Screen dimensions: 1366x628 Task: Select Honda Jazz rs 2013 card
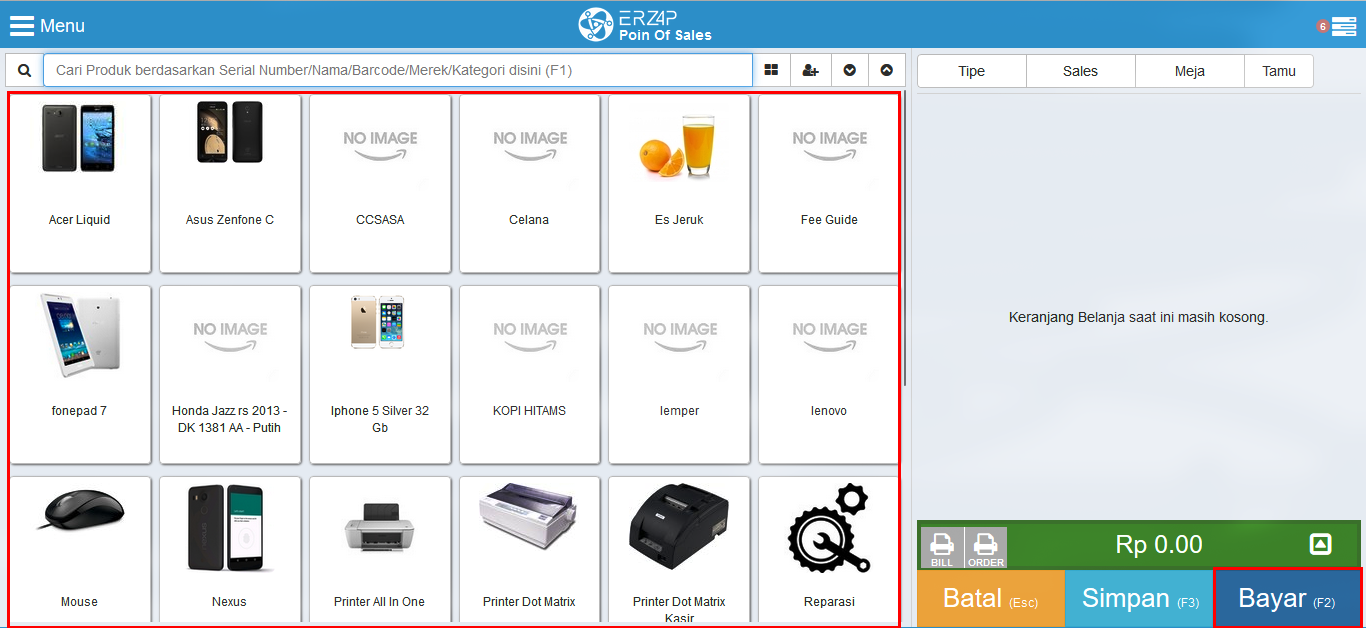pos(230,375)
